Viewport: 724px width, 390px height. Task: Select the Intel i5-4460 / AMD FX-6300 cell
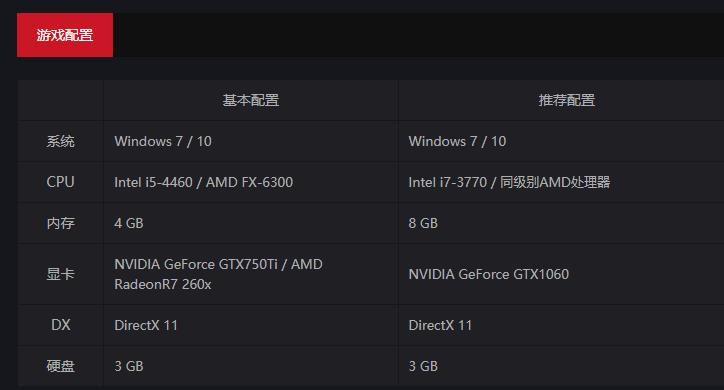250,182
